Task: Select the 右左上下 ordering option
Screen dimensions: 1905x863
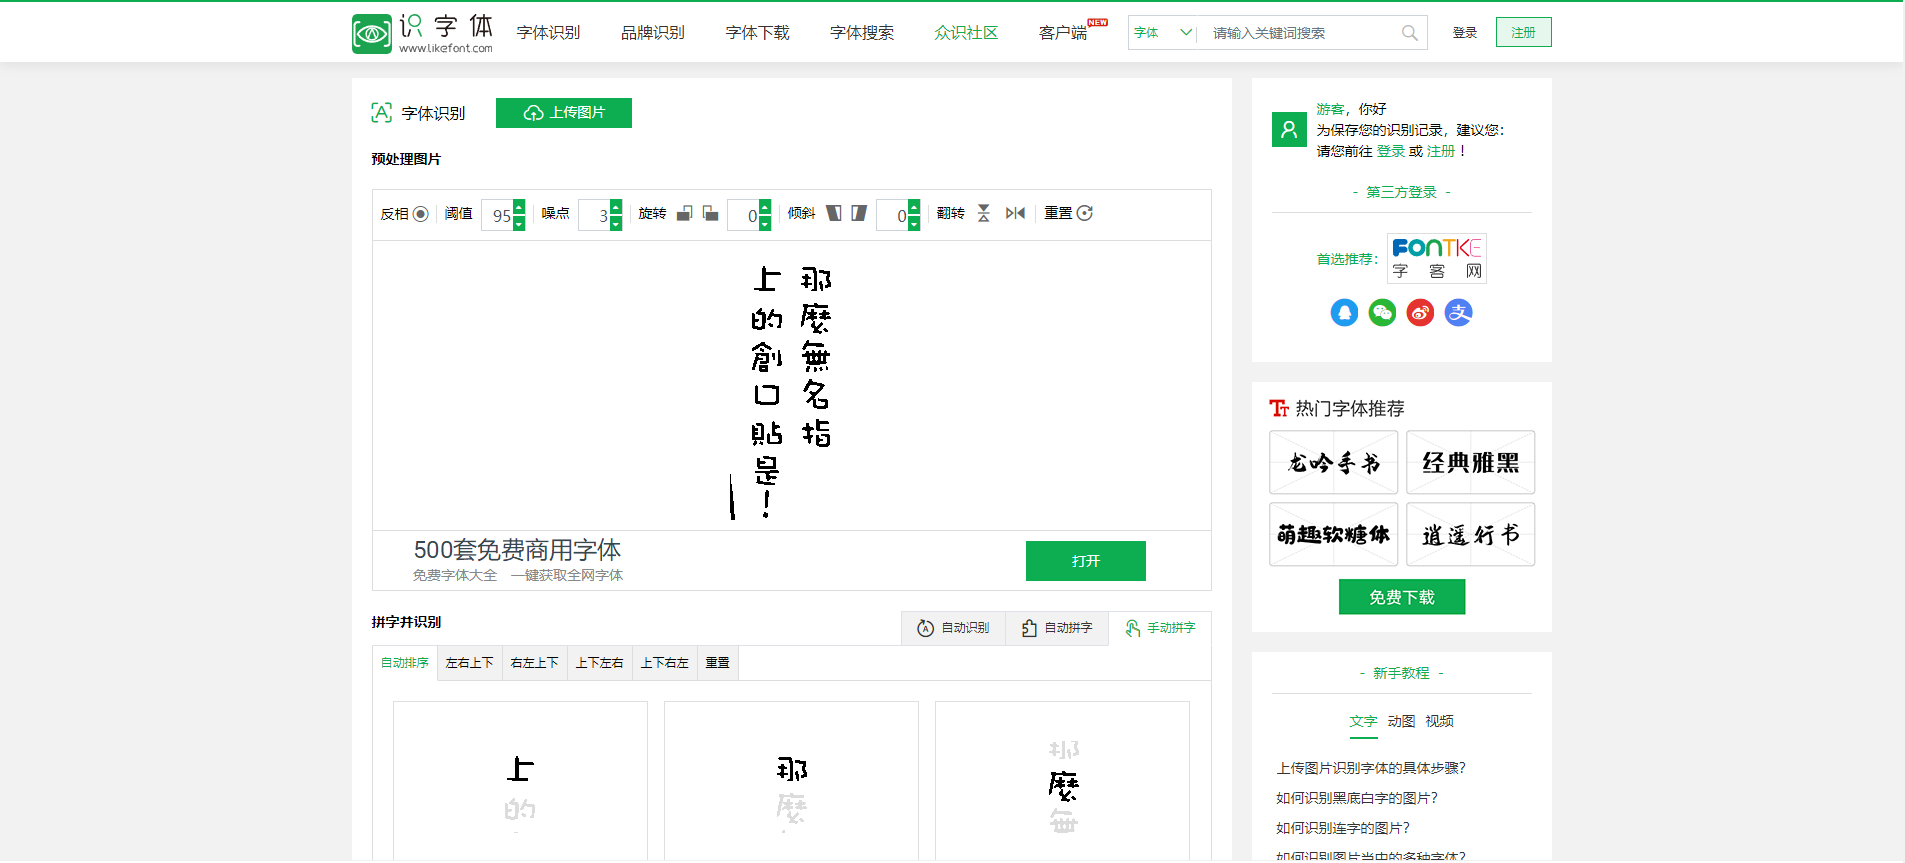Action: point(535,663)
